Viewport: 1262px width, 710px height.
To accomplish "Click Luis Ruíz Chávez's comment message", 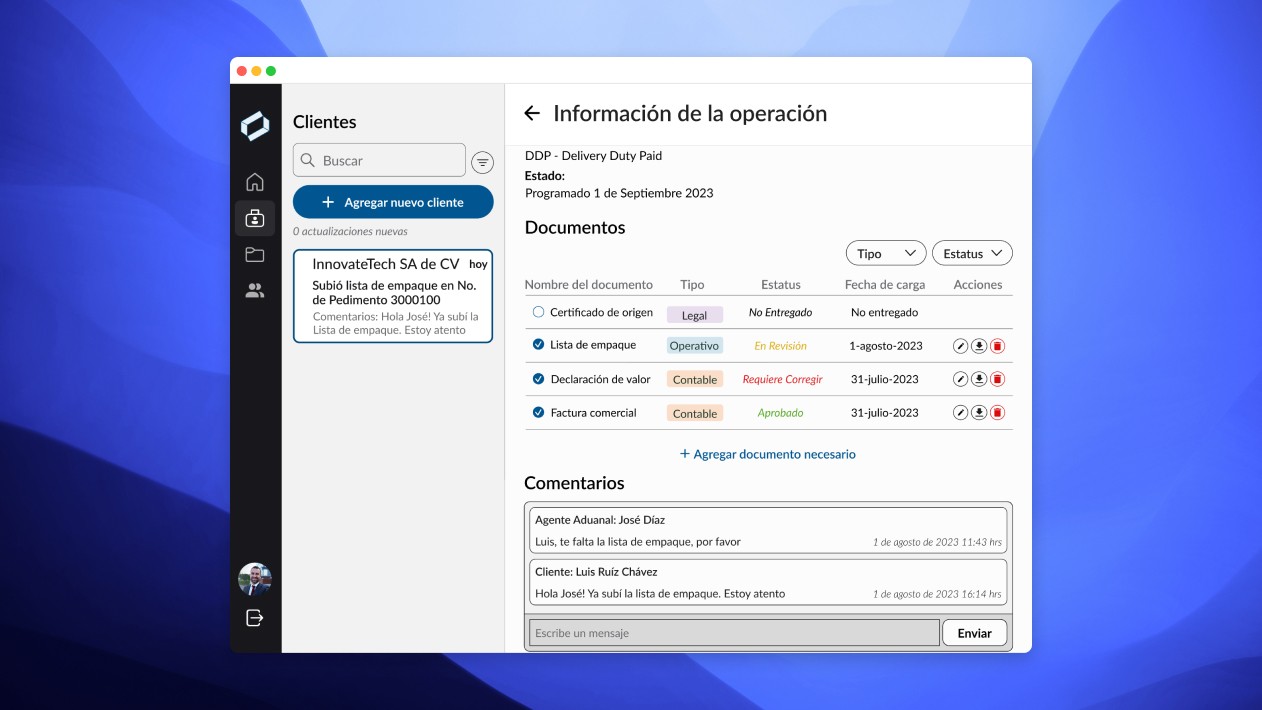I will [768, 582].
